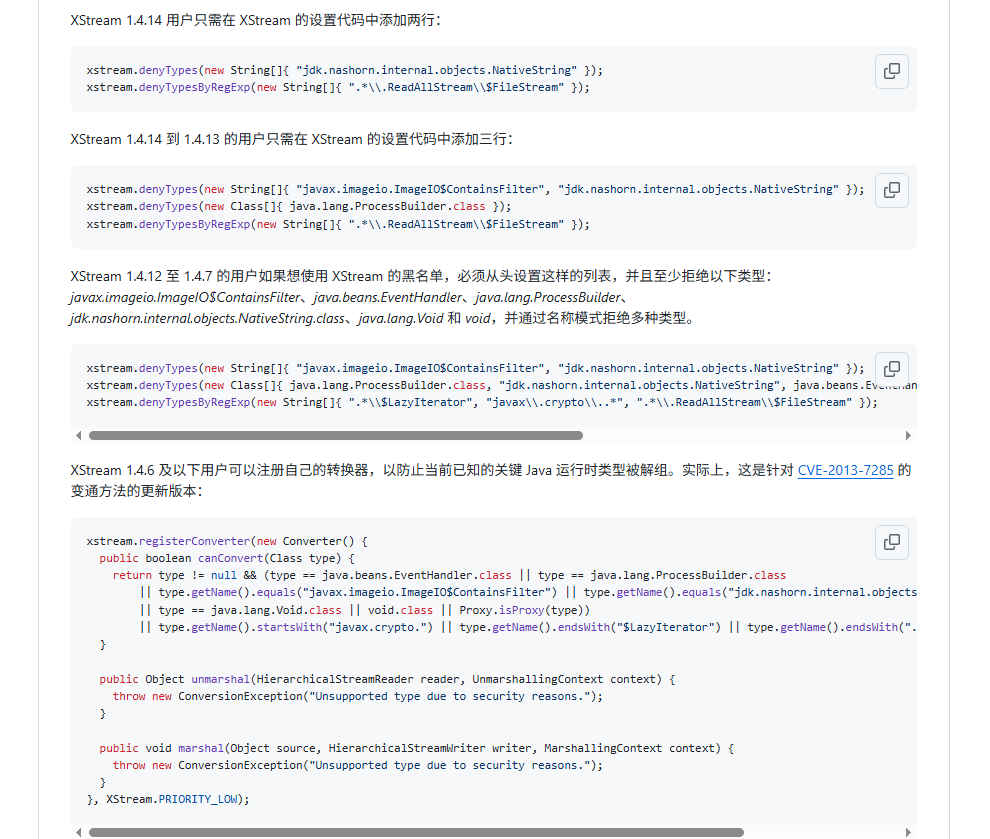Click the text 'XStream 1.4.6 及以下用户可以注册自己的转换器'
The height and width of the screenshot is (839, 990).
(219, 470)
